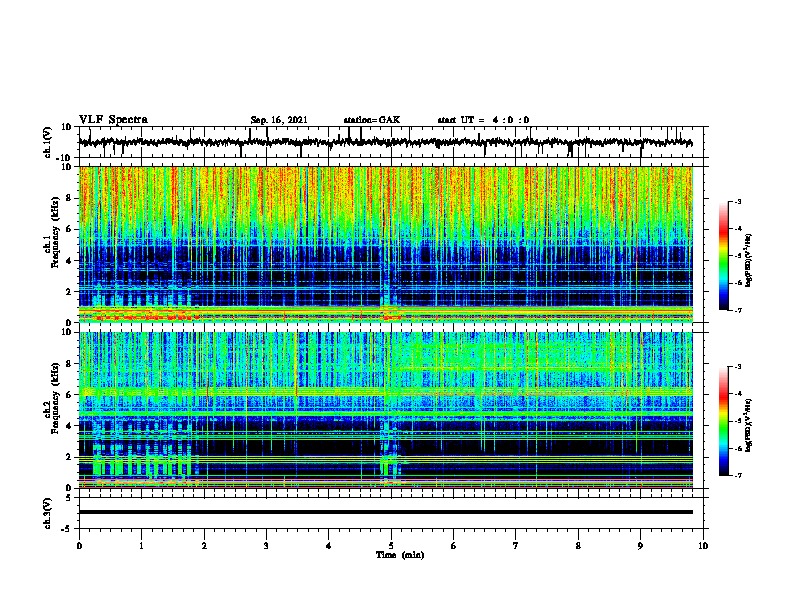This screenshot has height=612, width=792.
Task: Click the 'ch.3(V)' axis label
Action: point(48,513)
